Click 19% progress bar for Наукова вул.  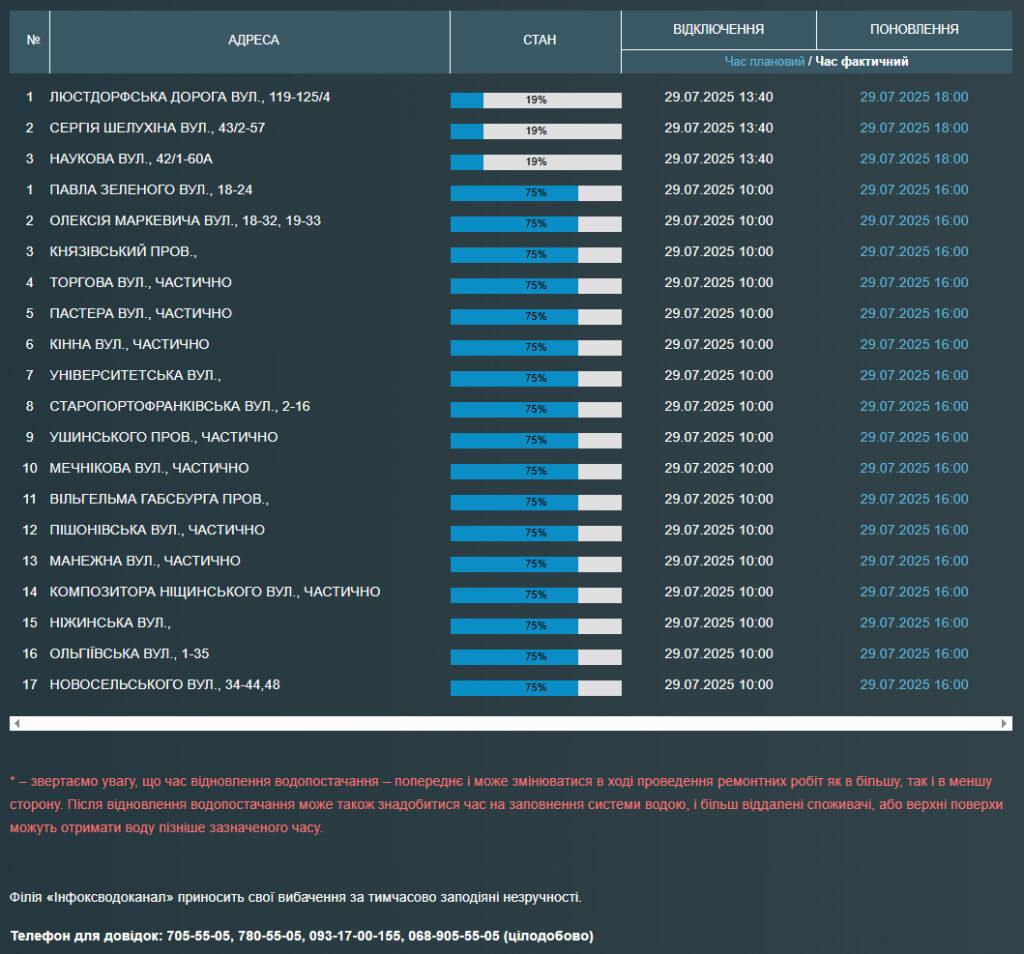coord(536,162)
